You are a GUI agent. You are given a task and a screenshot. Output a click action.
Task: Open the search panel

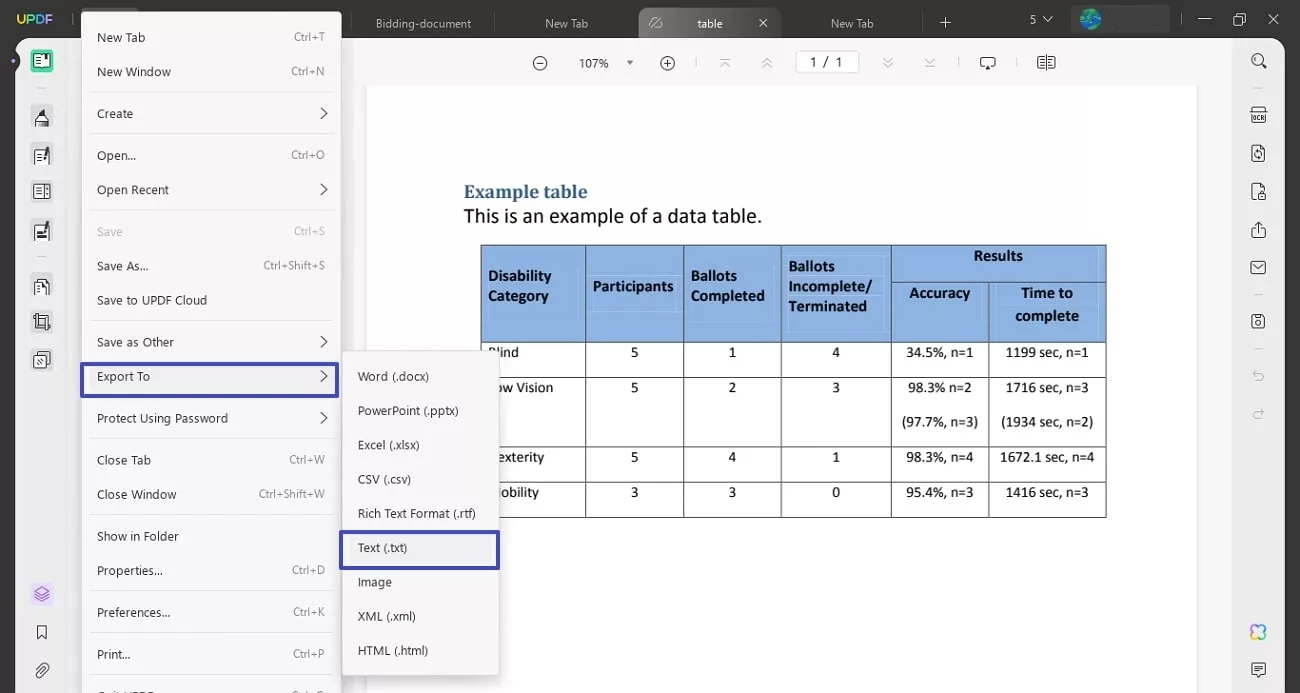coord(1258,60)
